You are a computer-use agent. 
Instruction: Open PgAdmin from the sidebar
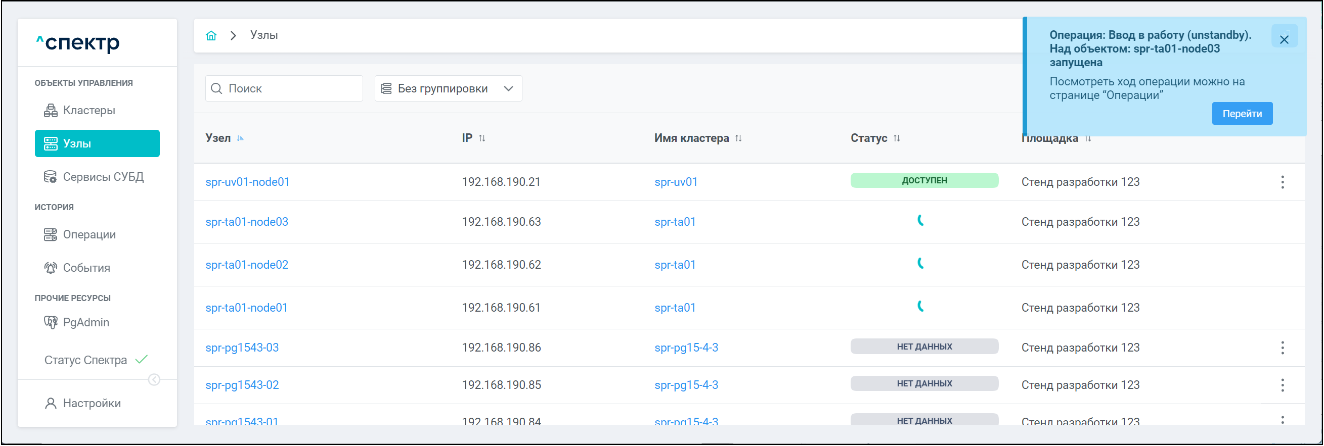click(x=85, y=322)
